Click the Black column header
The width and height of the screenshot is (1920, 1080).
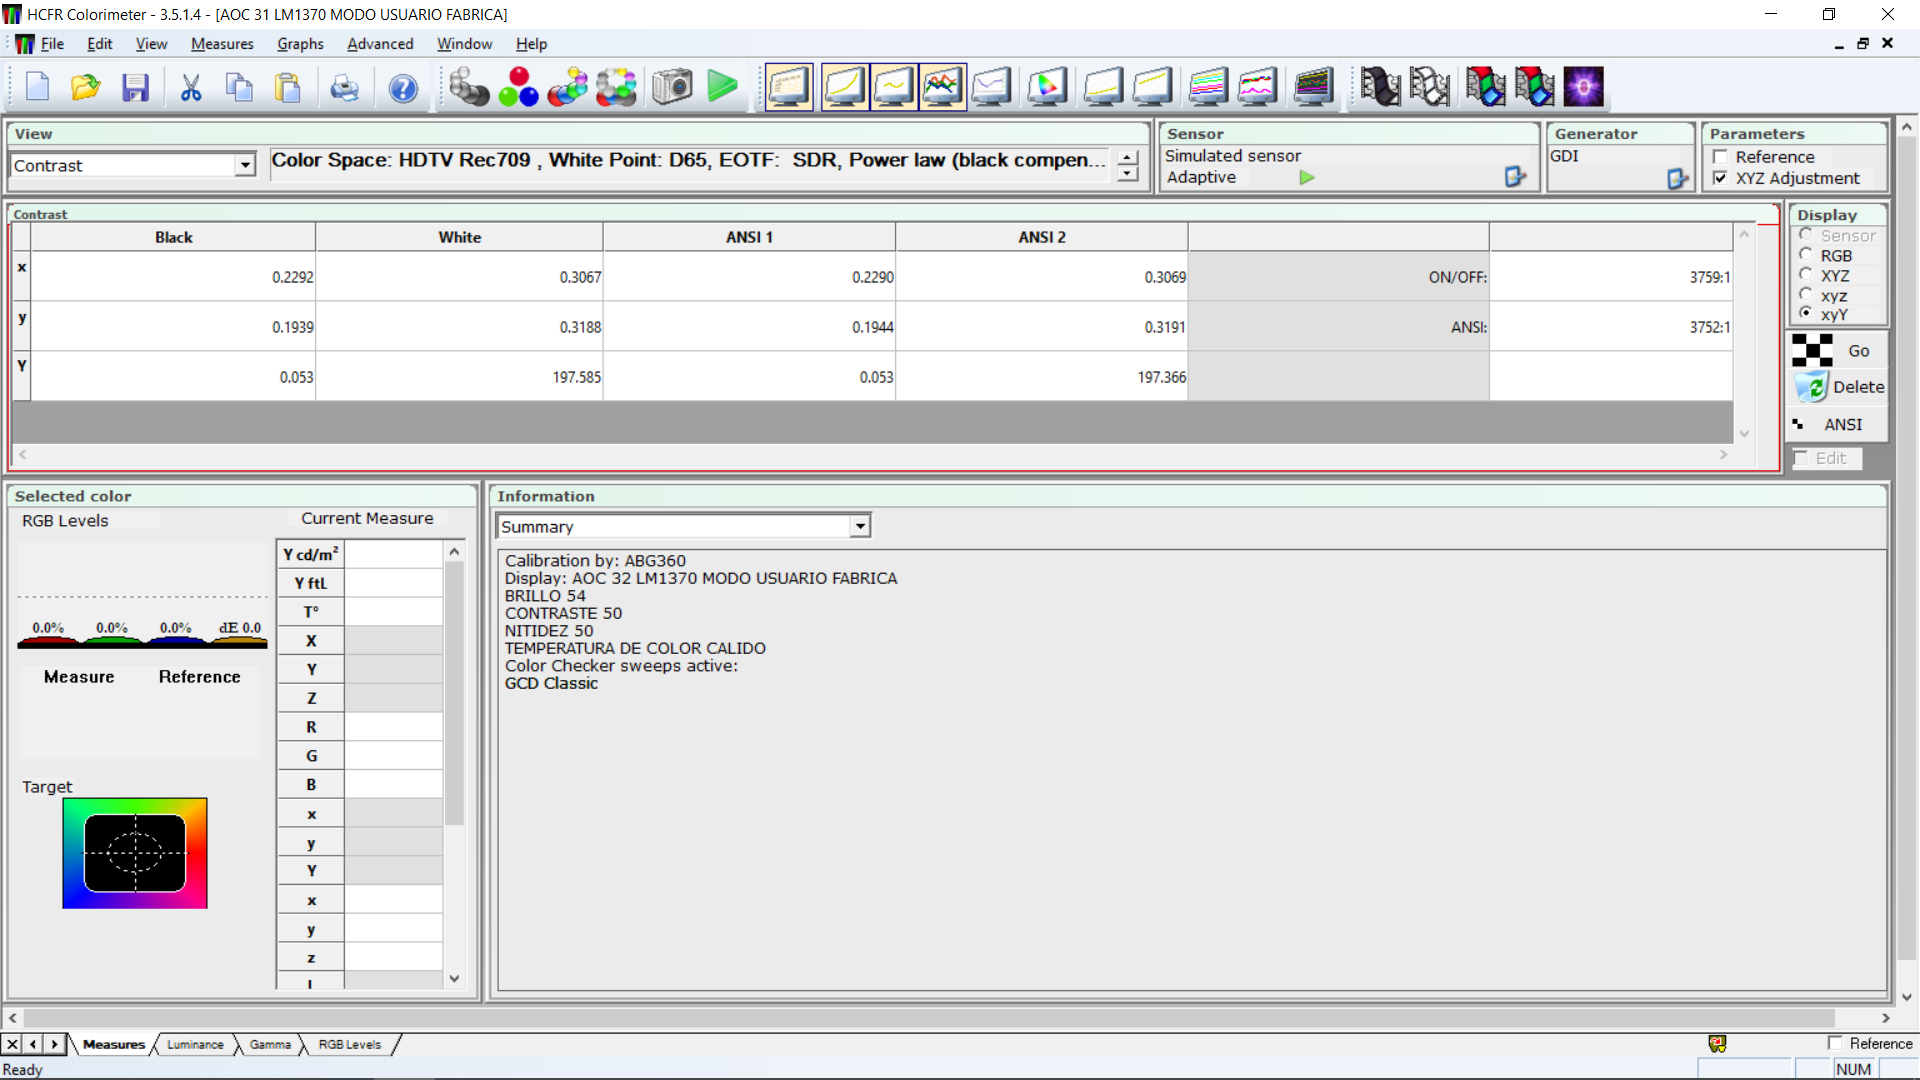(x=173, y=237)
